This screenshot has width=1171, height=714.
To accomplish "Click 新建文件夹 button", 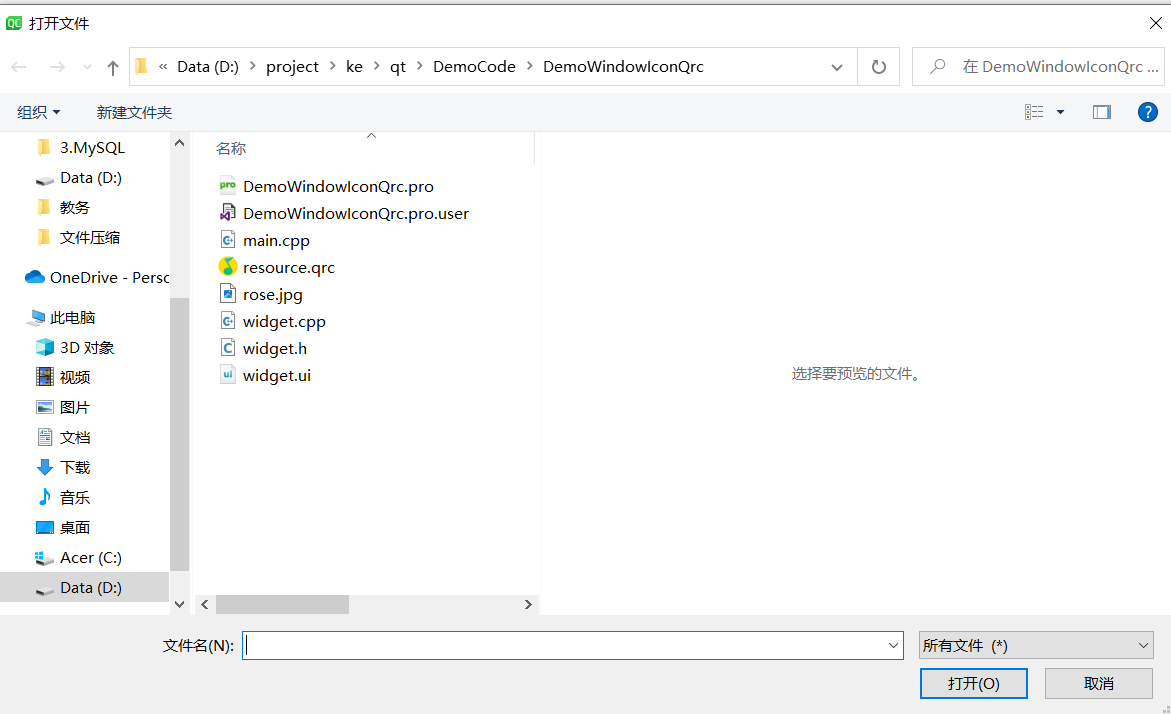I will pos(134,112).
